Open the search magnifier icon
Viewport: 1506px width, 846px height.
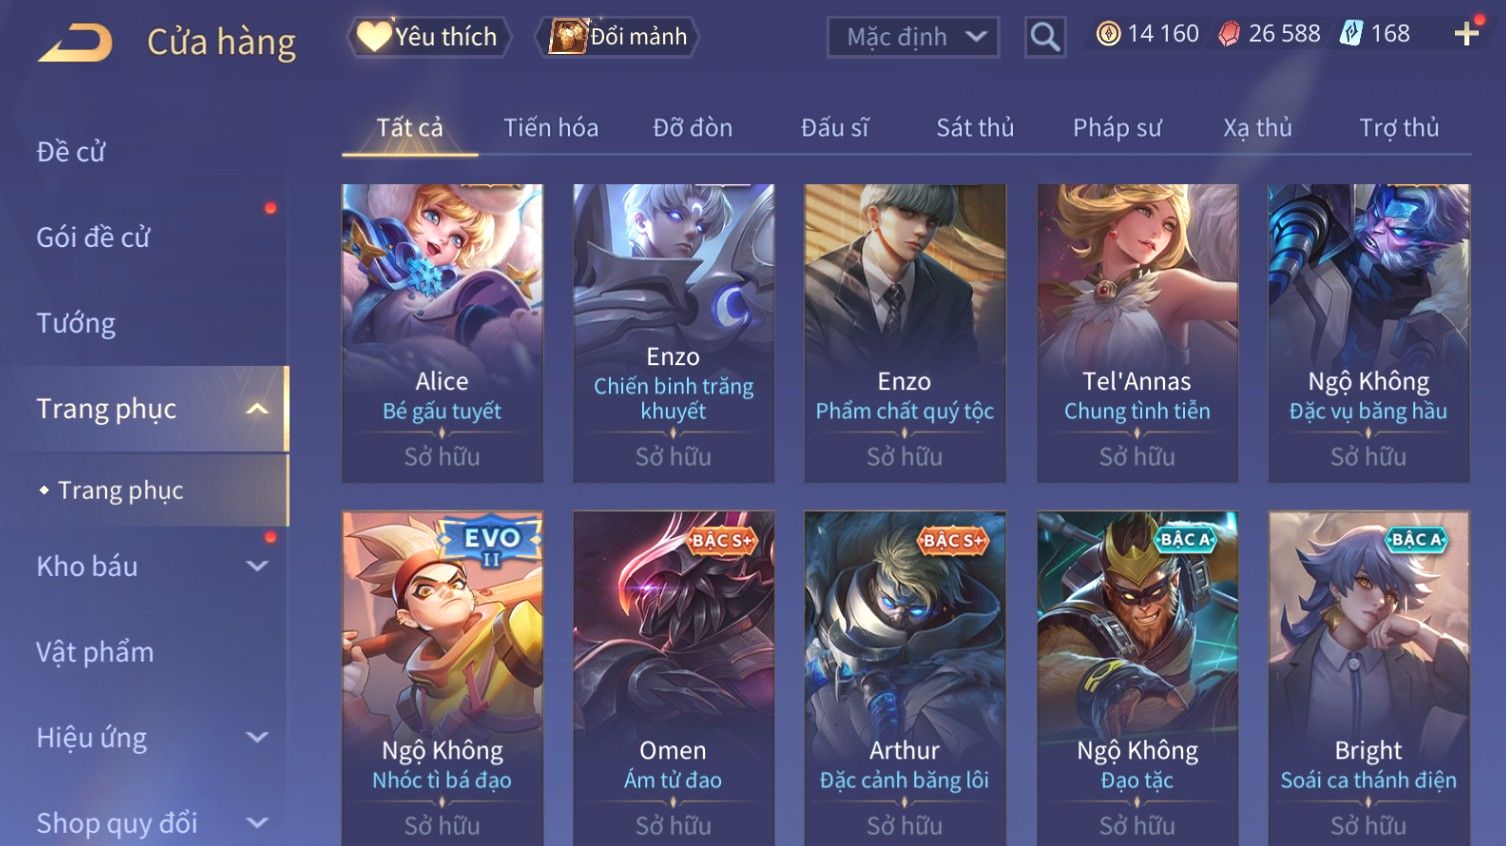coord(1045,37)
